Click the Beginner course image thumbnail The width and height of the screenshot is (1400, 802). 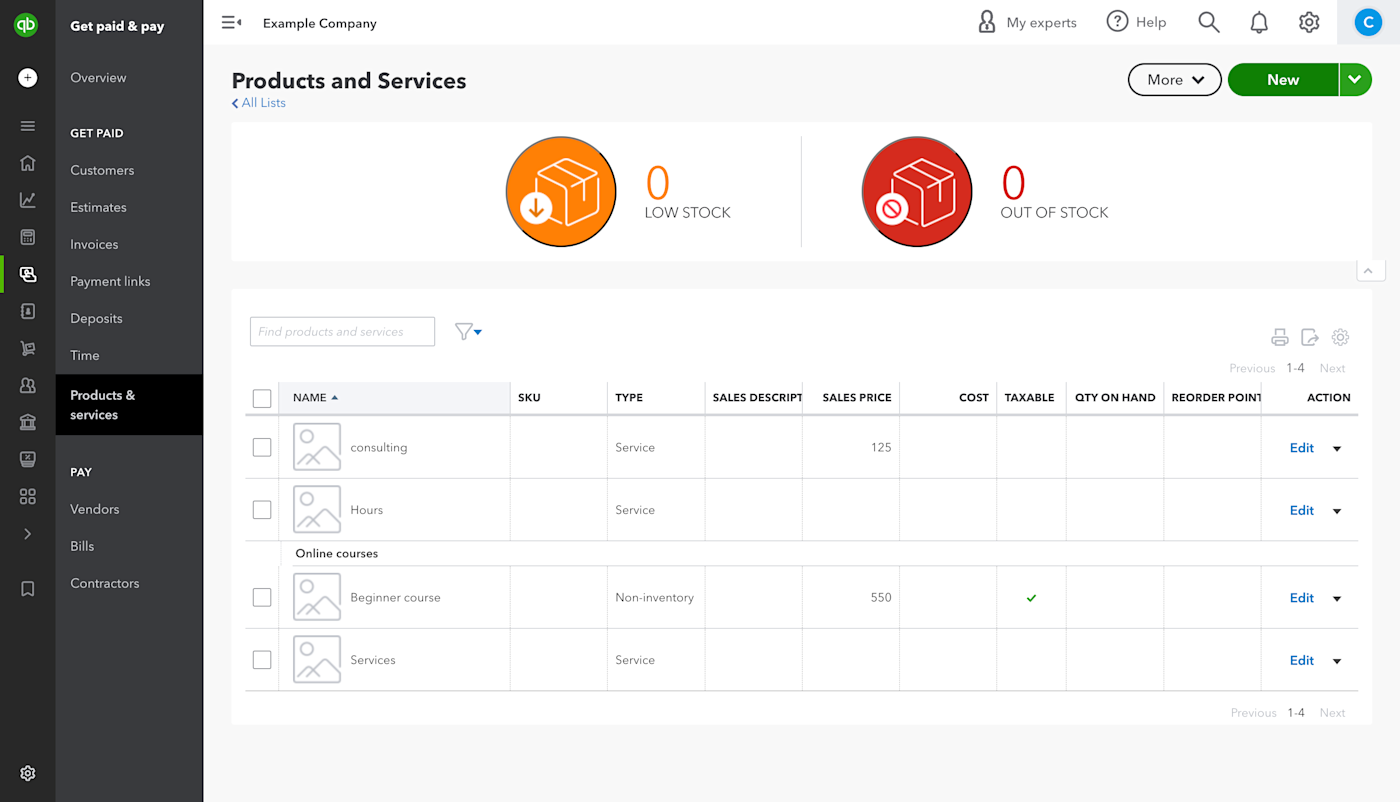point(317,597)
